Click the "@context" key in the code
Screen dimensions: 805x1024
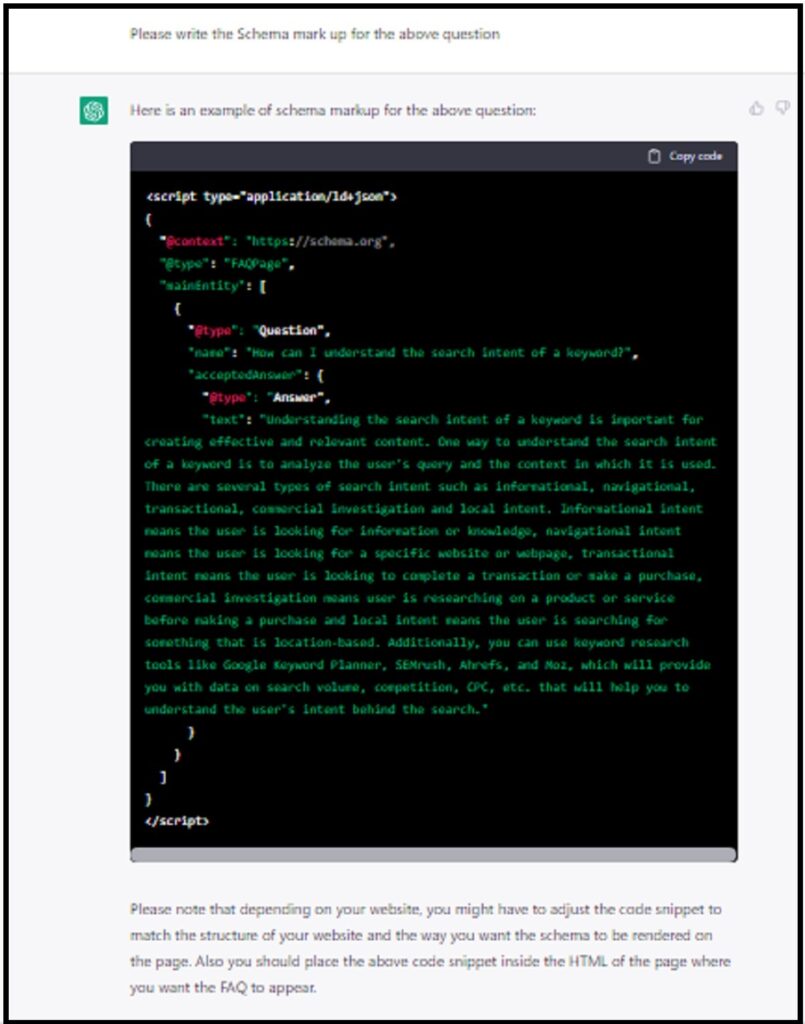(x=197, y=241)
